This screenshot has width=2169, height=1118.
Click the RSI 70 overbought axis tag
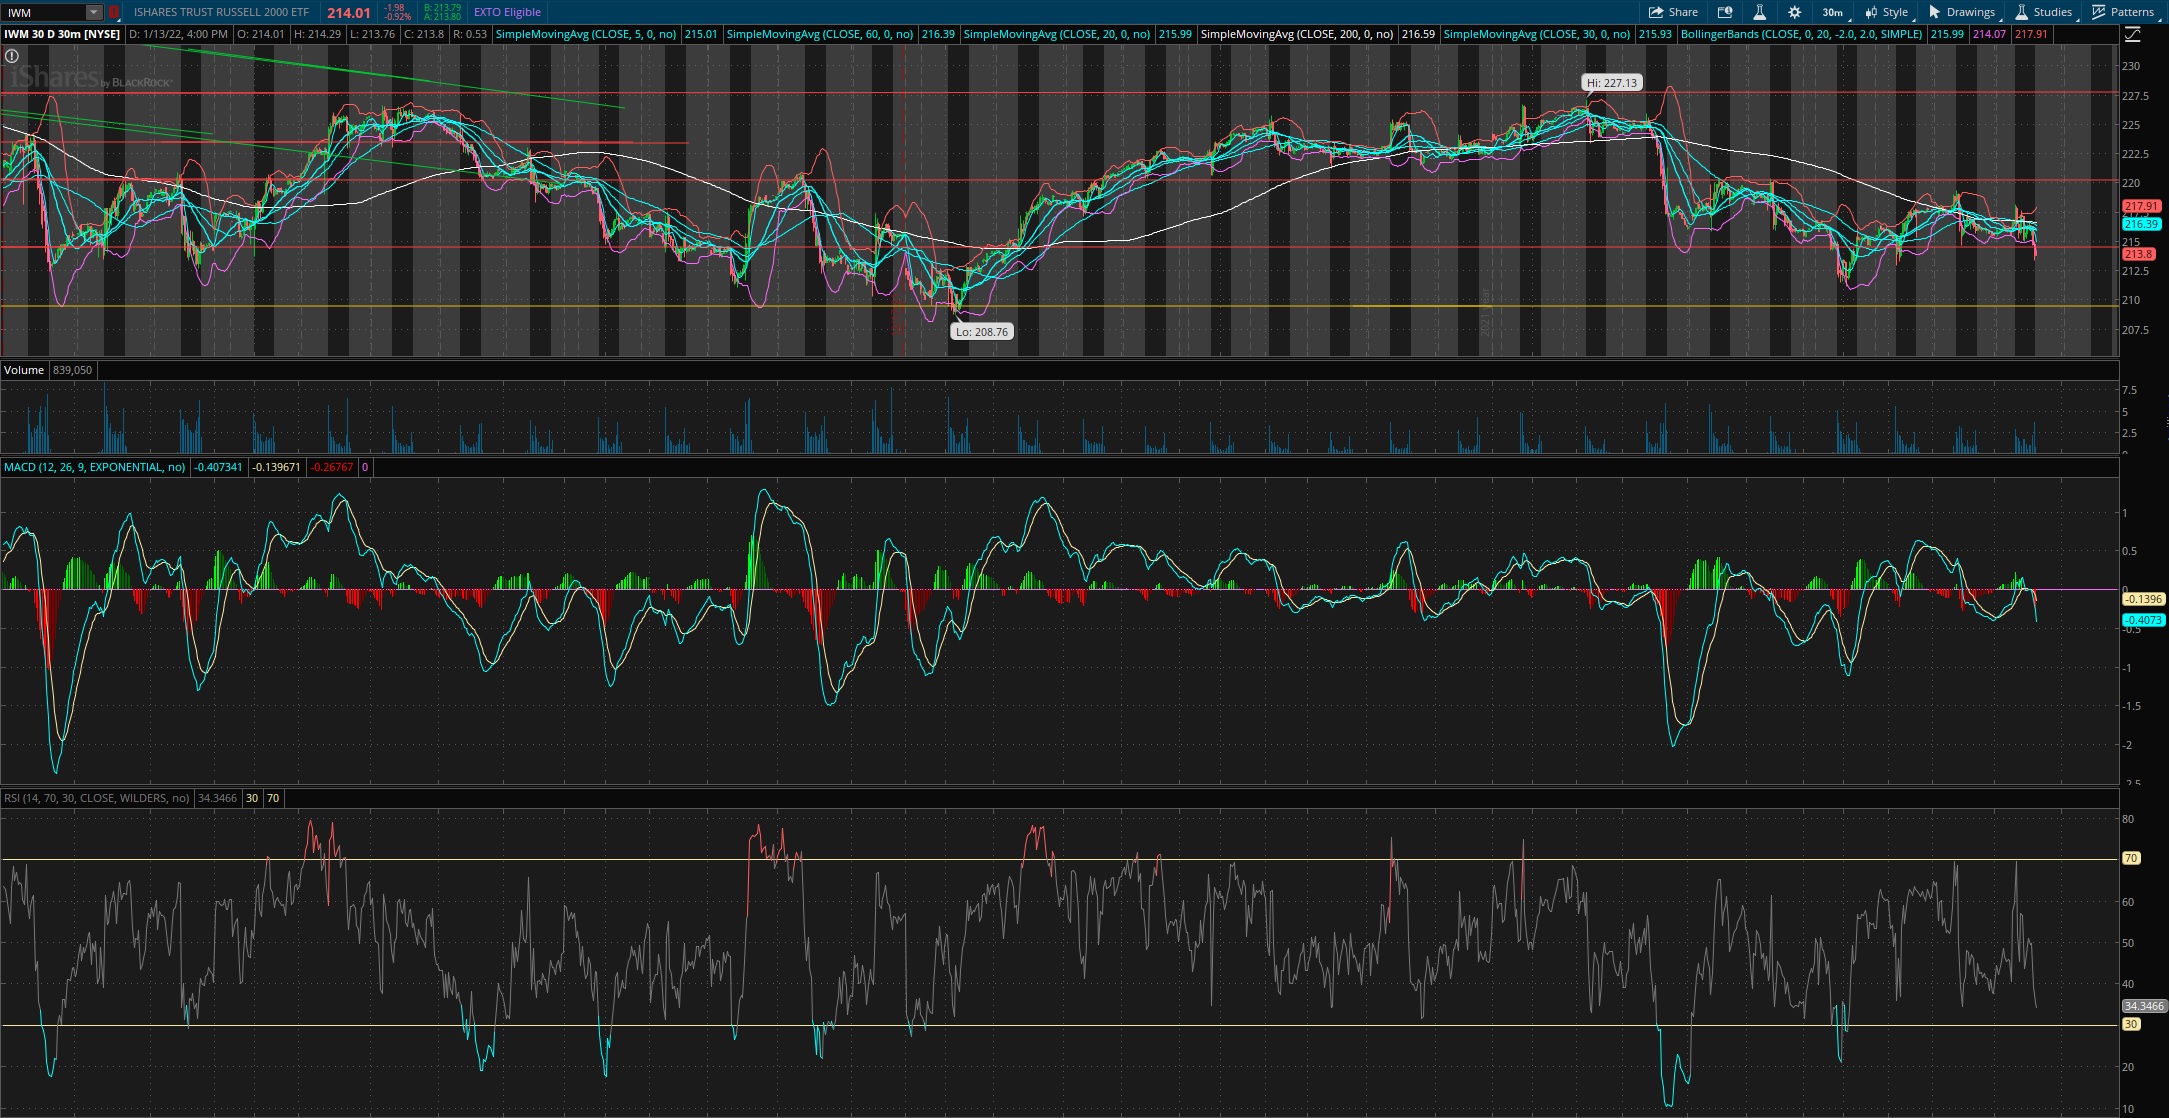(x=2131, y=858)
